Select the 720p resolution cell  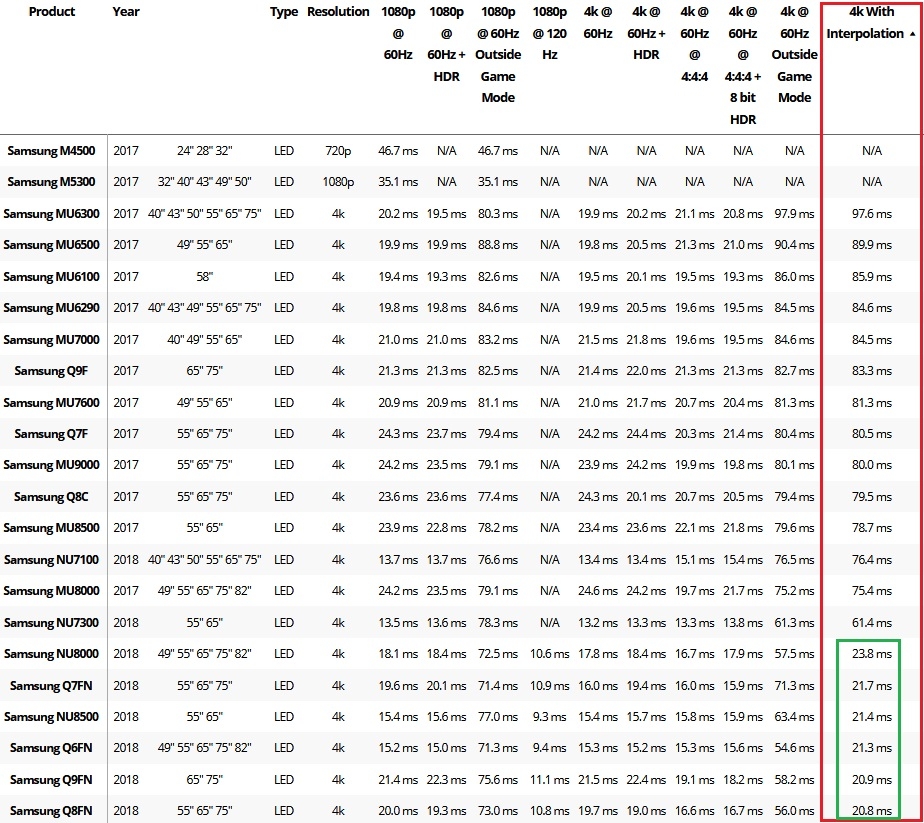[x=338, y=151]
